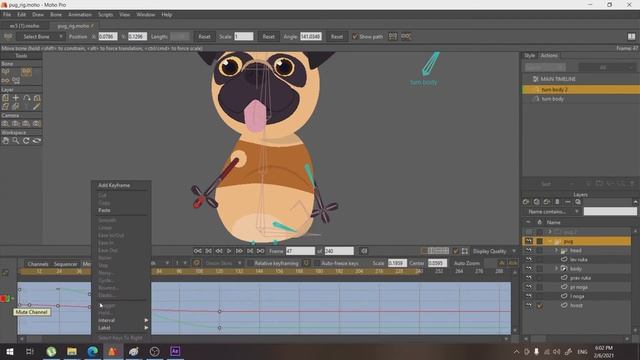The image size is (640, 360).
Task: Open the Label submenu in the context menu
Action: [122, 328]
